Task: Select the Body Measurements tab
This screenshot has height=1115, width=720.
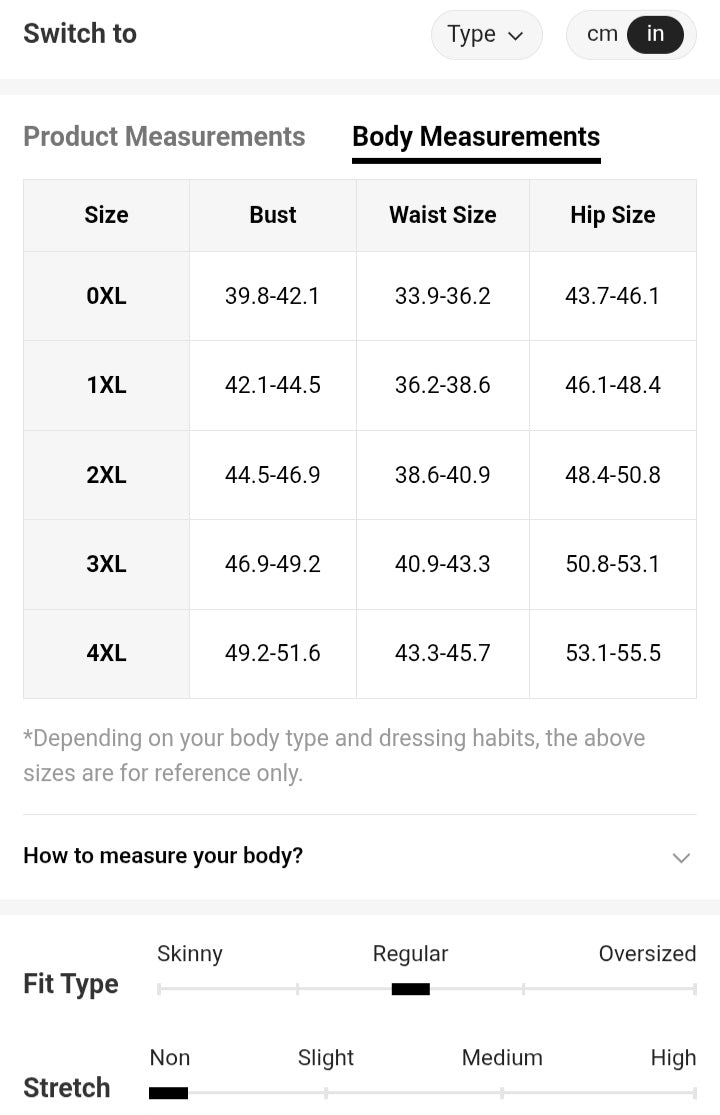Action: [x=476, y=137]
